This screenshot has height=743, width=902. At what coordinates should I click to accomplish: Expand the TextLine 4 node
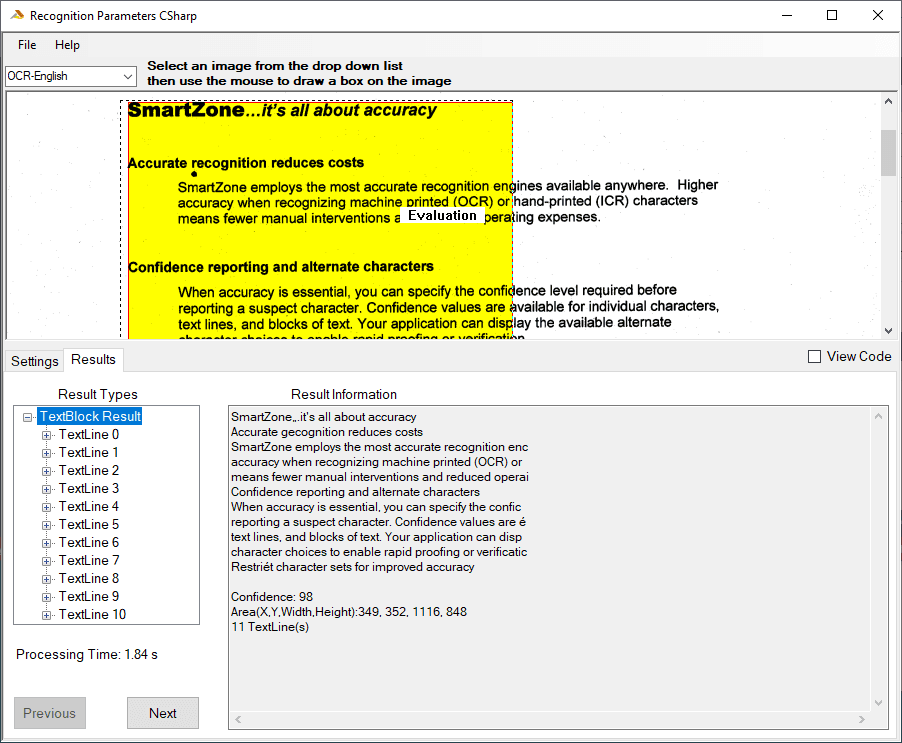click(x=46, y=507)
